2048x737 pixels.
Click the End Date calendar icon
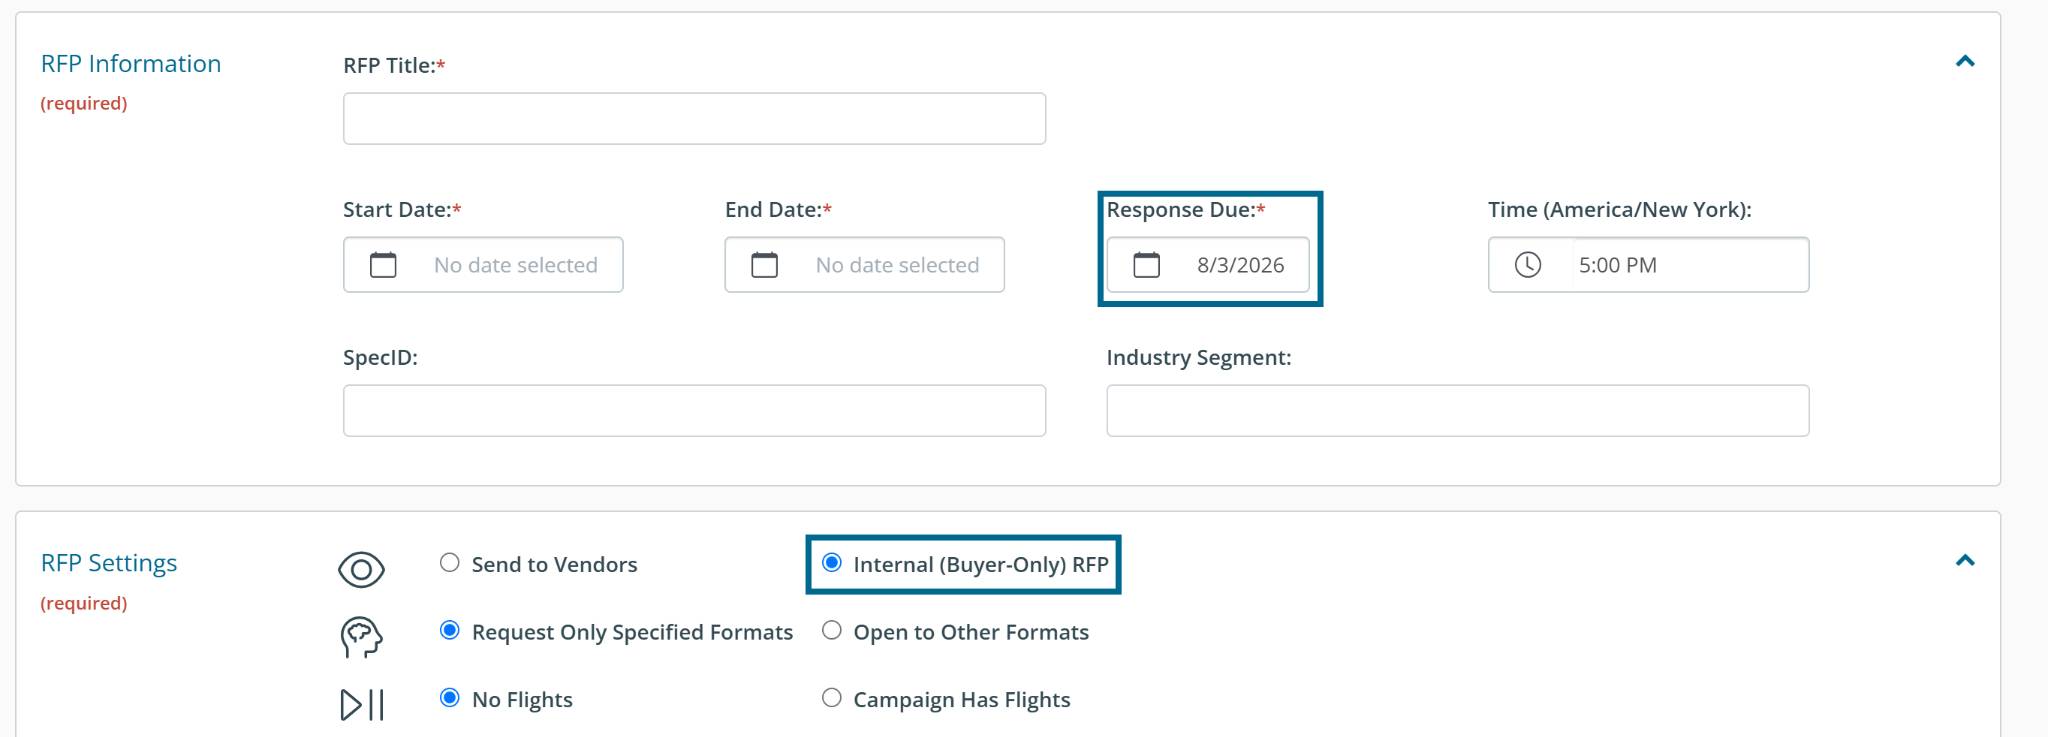coord(765,265)
